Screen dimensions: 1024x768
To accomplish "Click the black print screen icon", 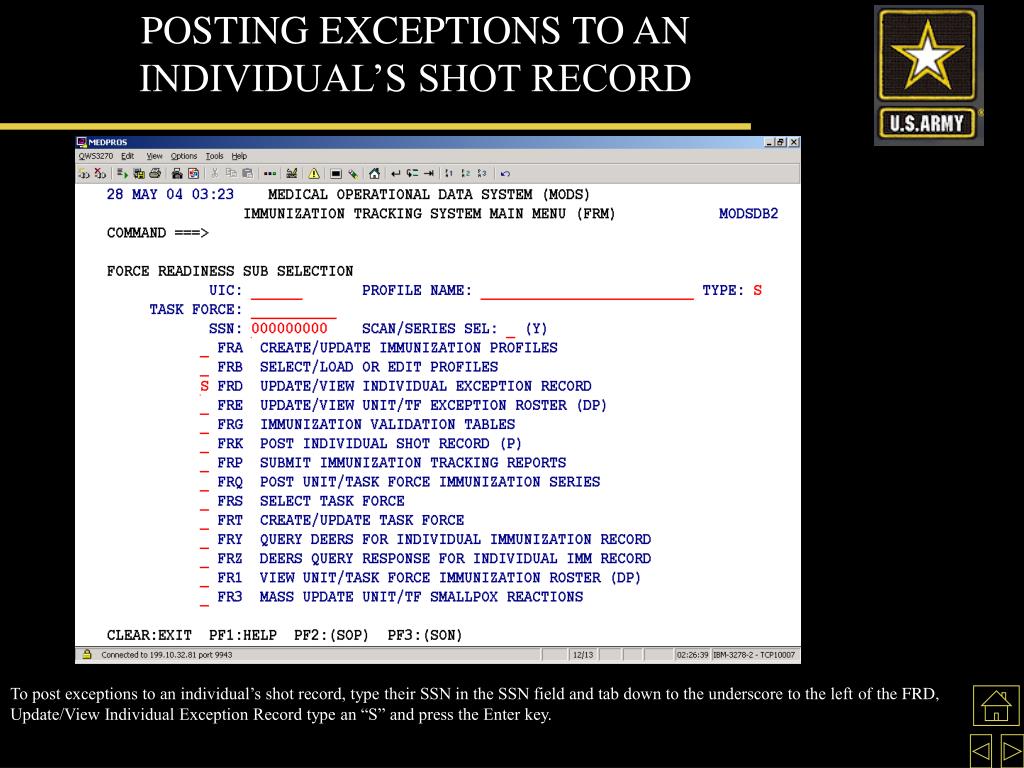I will click(x=177, y=173).
